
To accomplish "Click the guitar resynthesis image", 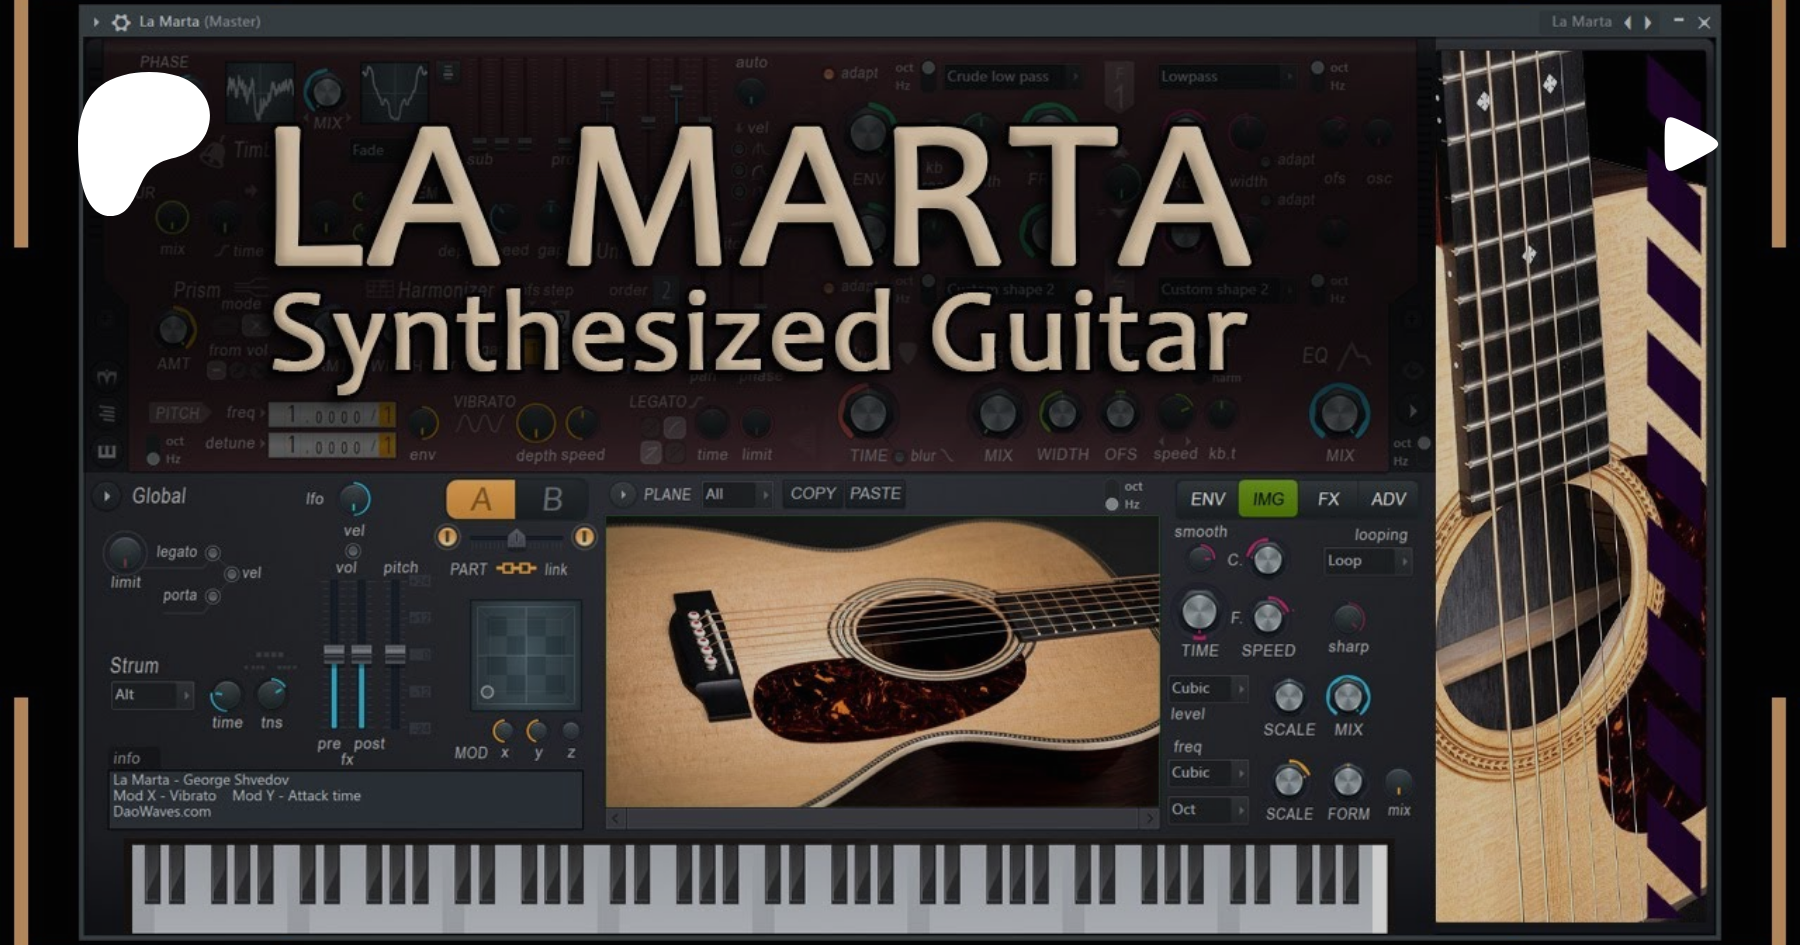I will pos(882,663).
